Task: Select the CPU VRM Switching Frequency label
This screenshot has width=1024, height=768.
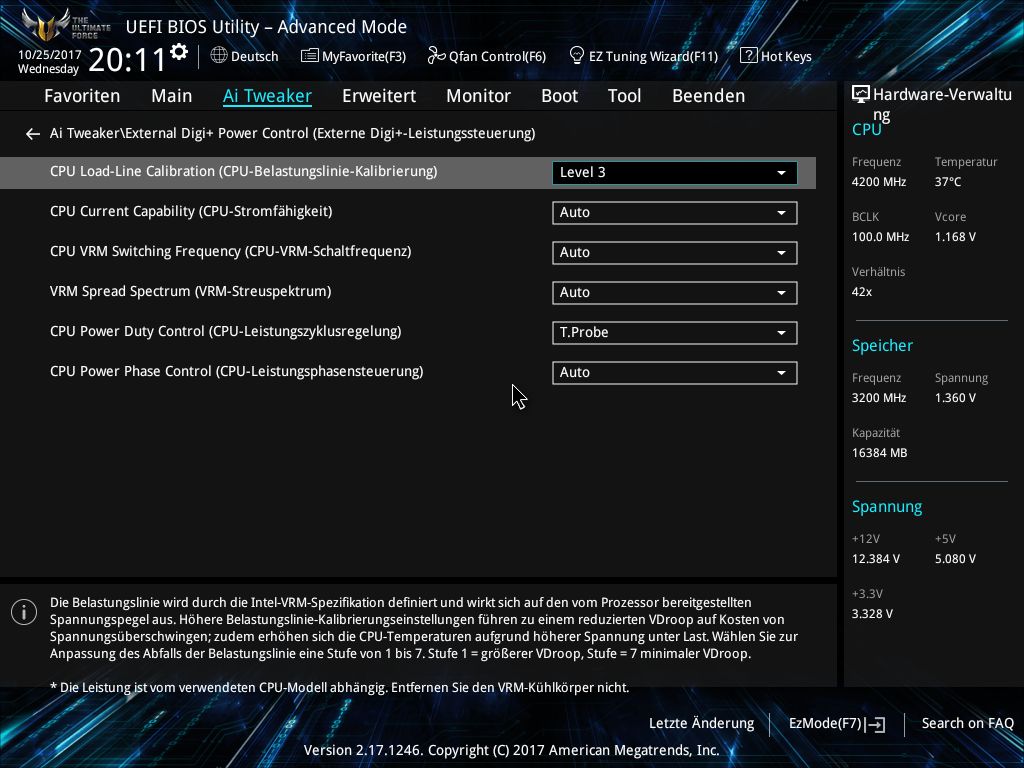Action: click(x=231, y=251)
